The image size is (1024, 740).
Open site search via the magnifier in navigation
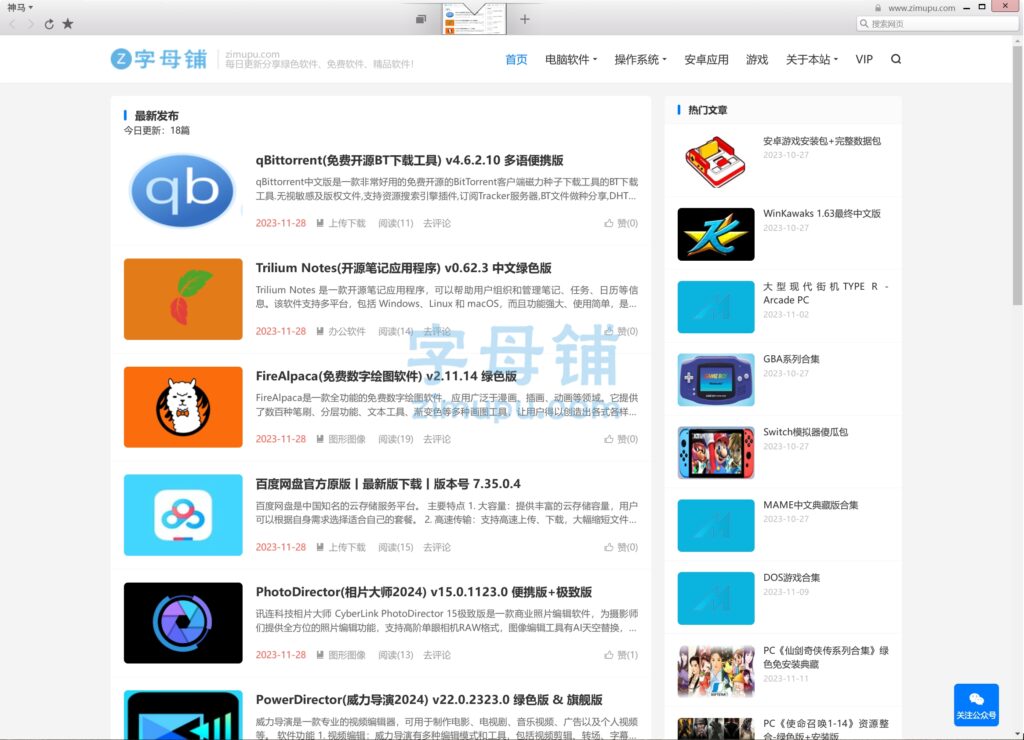click(x=896, y=59)
